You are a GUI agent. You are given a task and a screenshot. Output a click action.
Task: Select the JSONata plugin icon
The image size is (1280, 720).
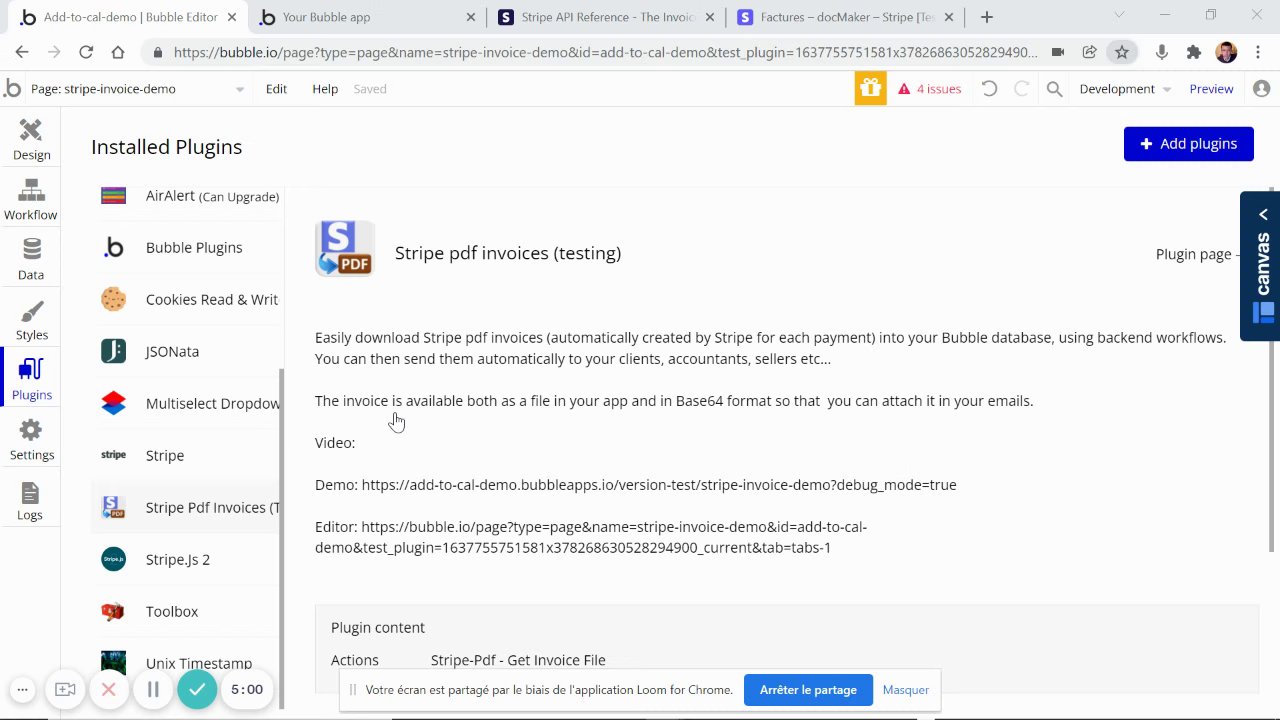tap(114, 351)
